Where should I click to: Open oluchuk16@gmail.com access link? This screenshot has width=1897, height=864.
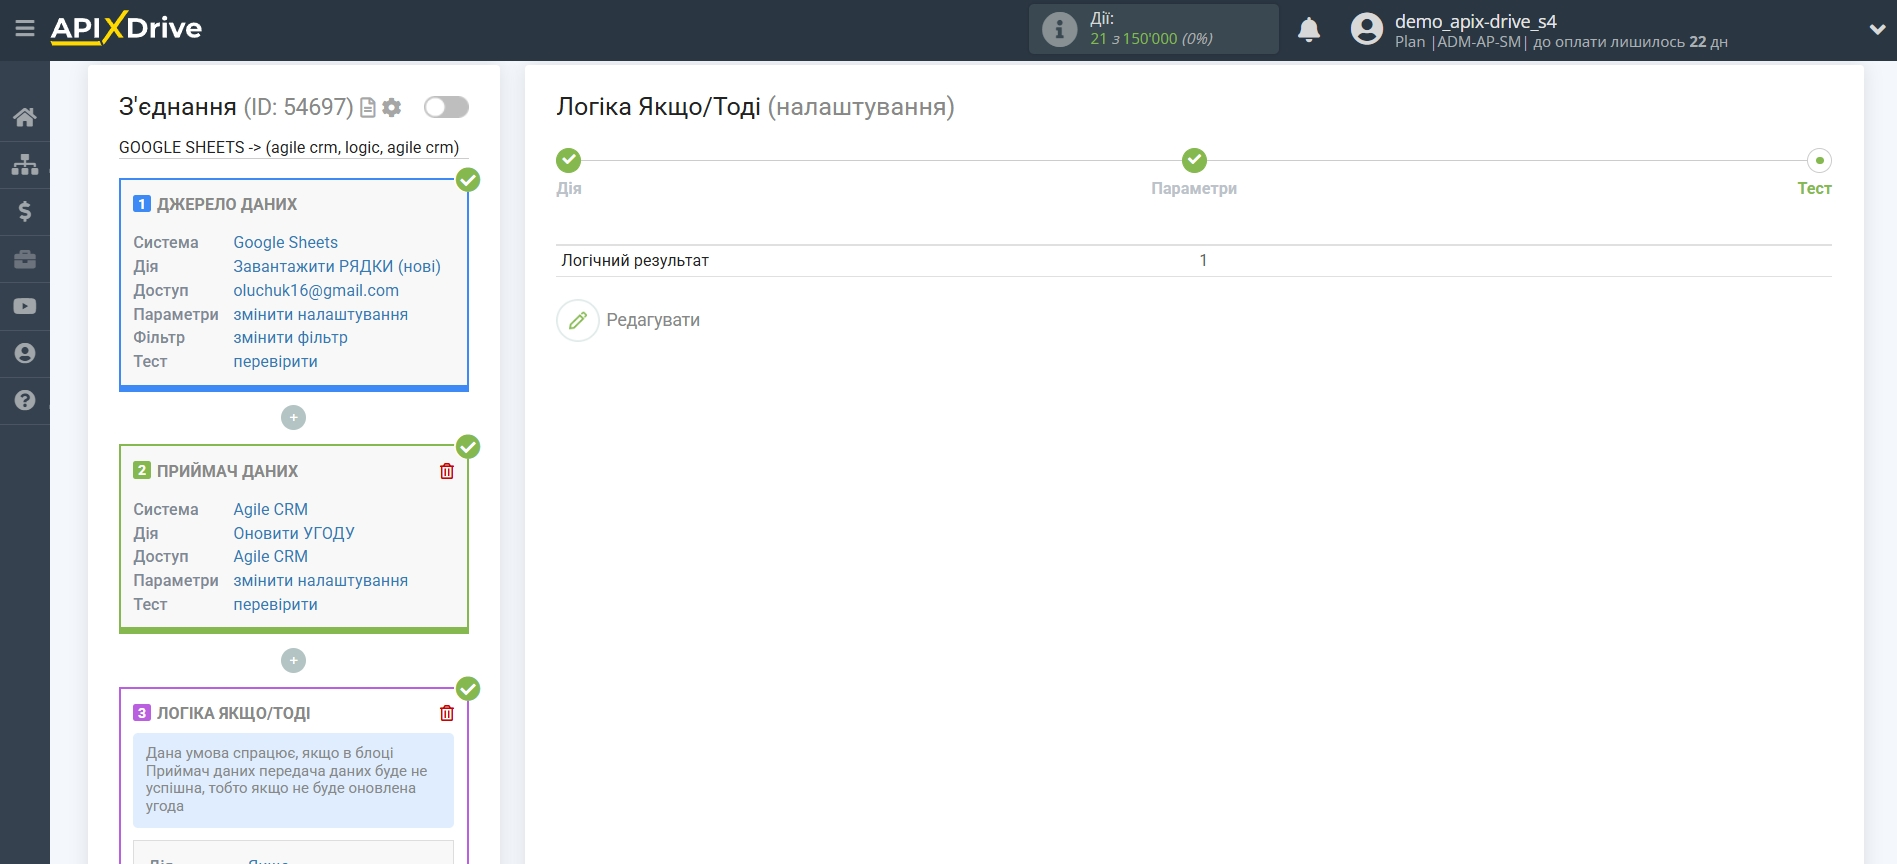(316, 290)
